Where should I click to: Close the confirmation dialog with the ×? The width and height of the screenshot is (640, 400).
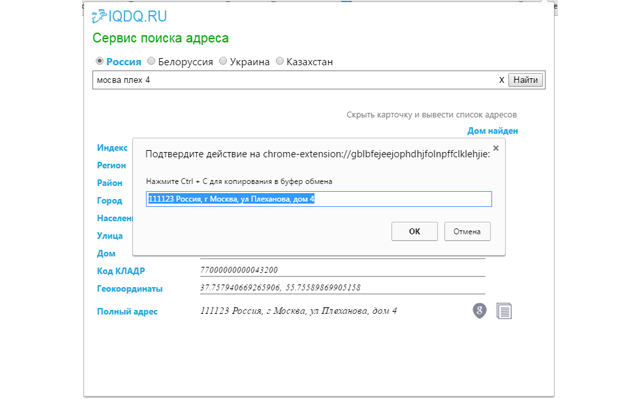coord(496,148)
